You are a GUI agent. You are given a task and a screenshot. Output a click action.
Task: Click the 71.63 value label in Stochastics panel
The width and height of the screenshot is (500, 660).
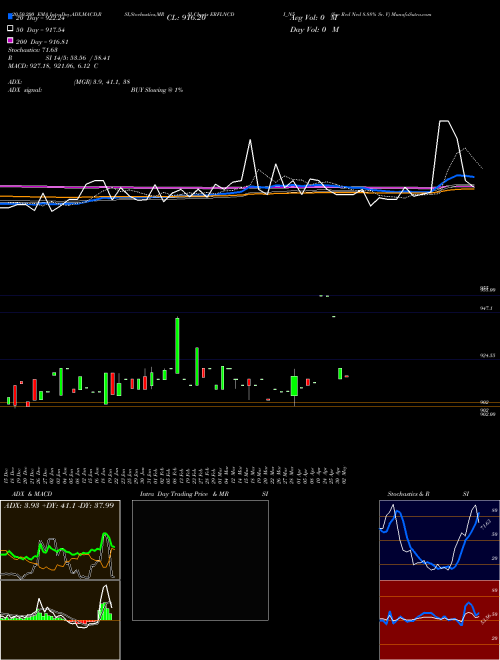(485, 524)
